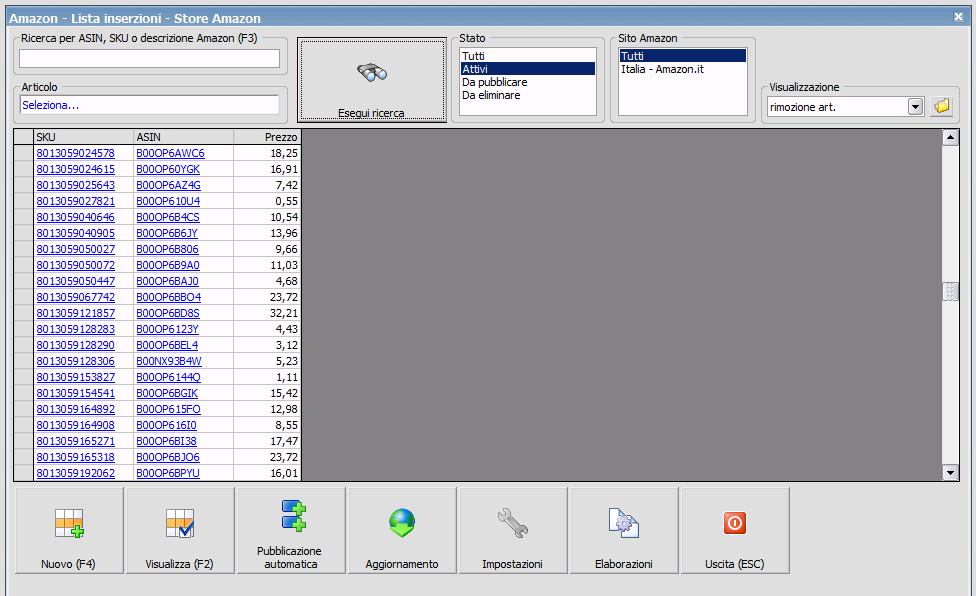The image size is (976, 596).
Task: Open ASIN link B00OP6BJO6
Action: (168, 457)
